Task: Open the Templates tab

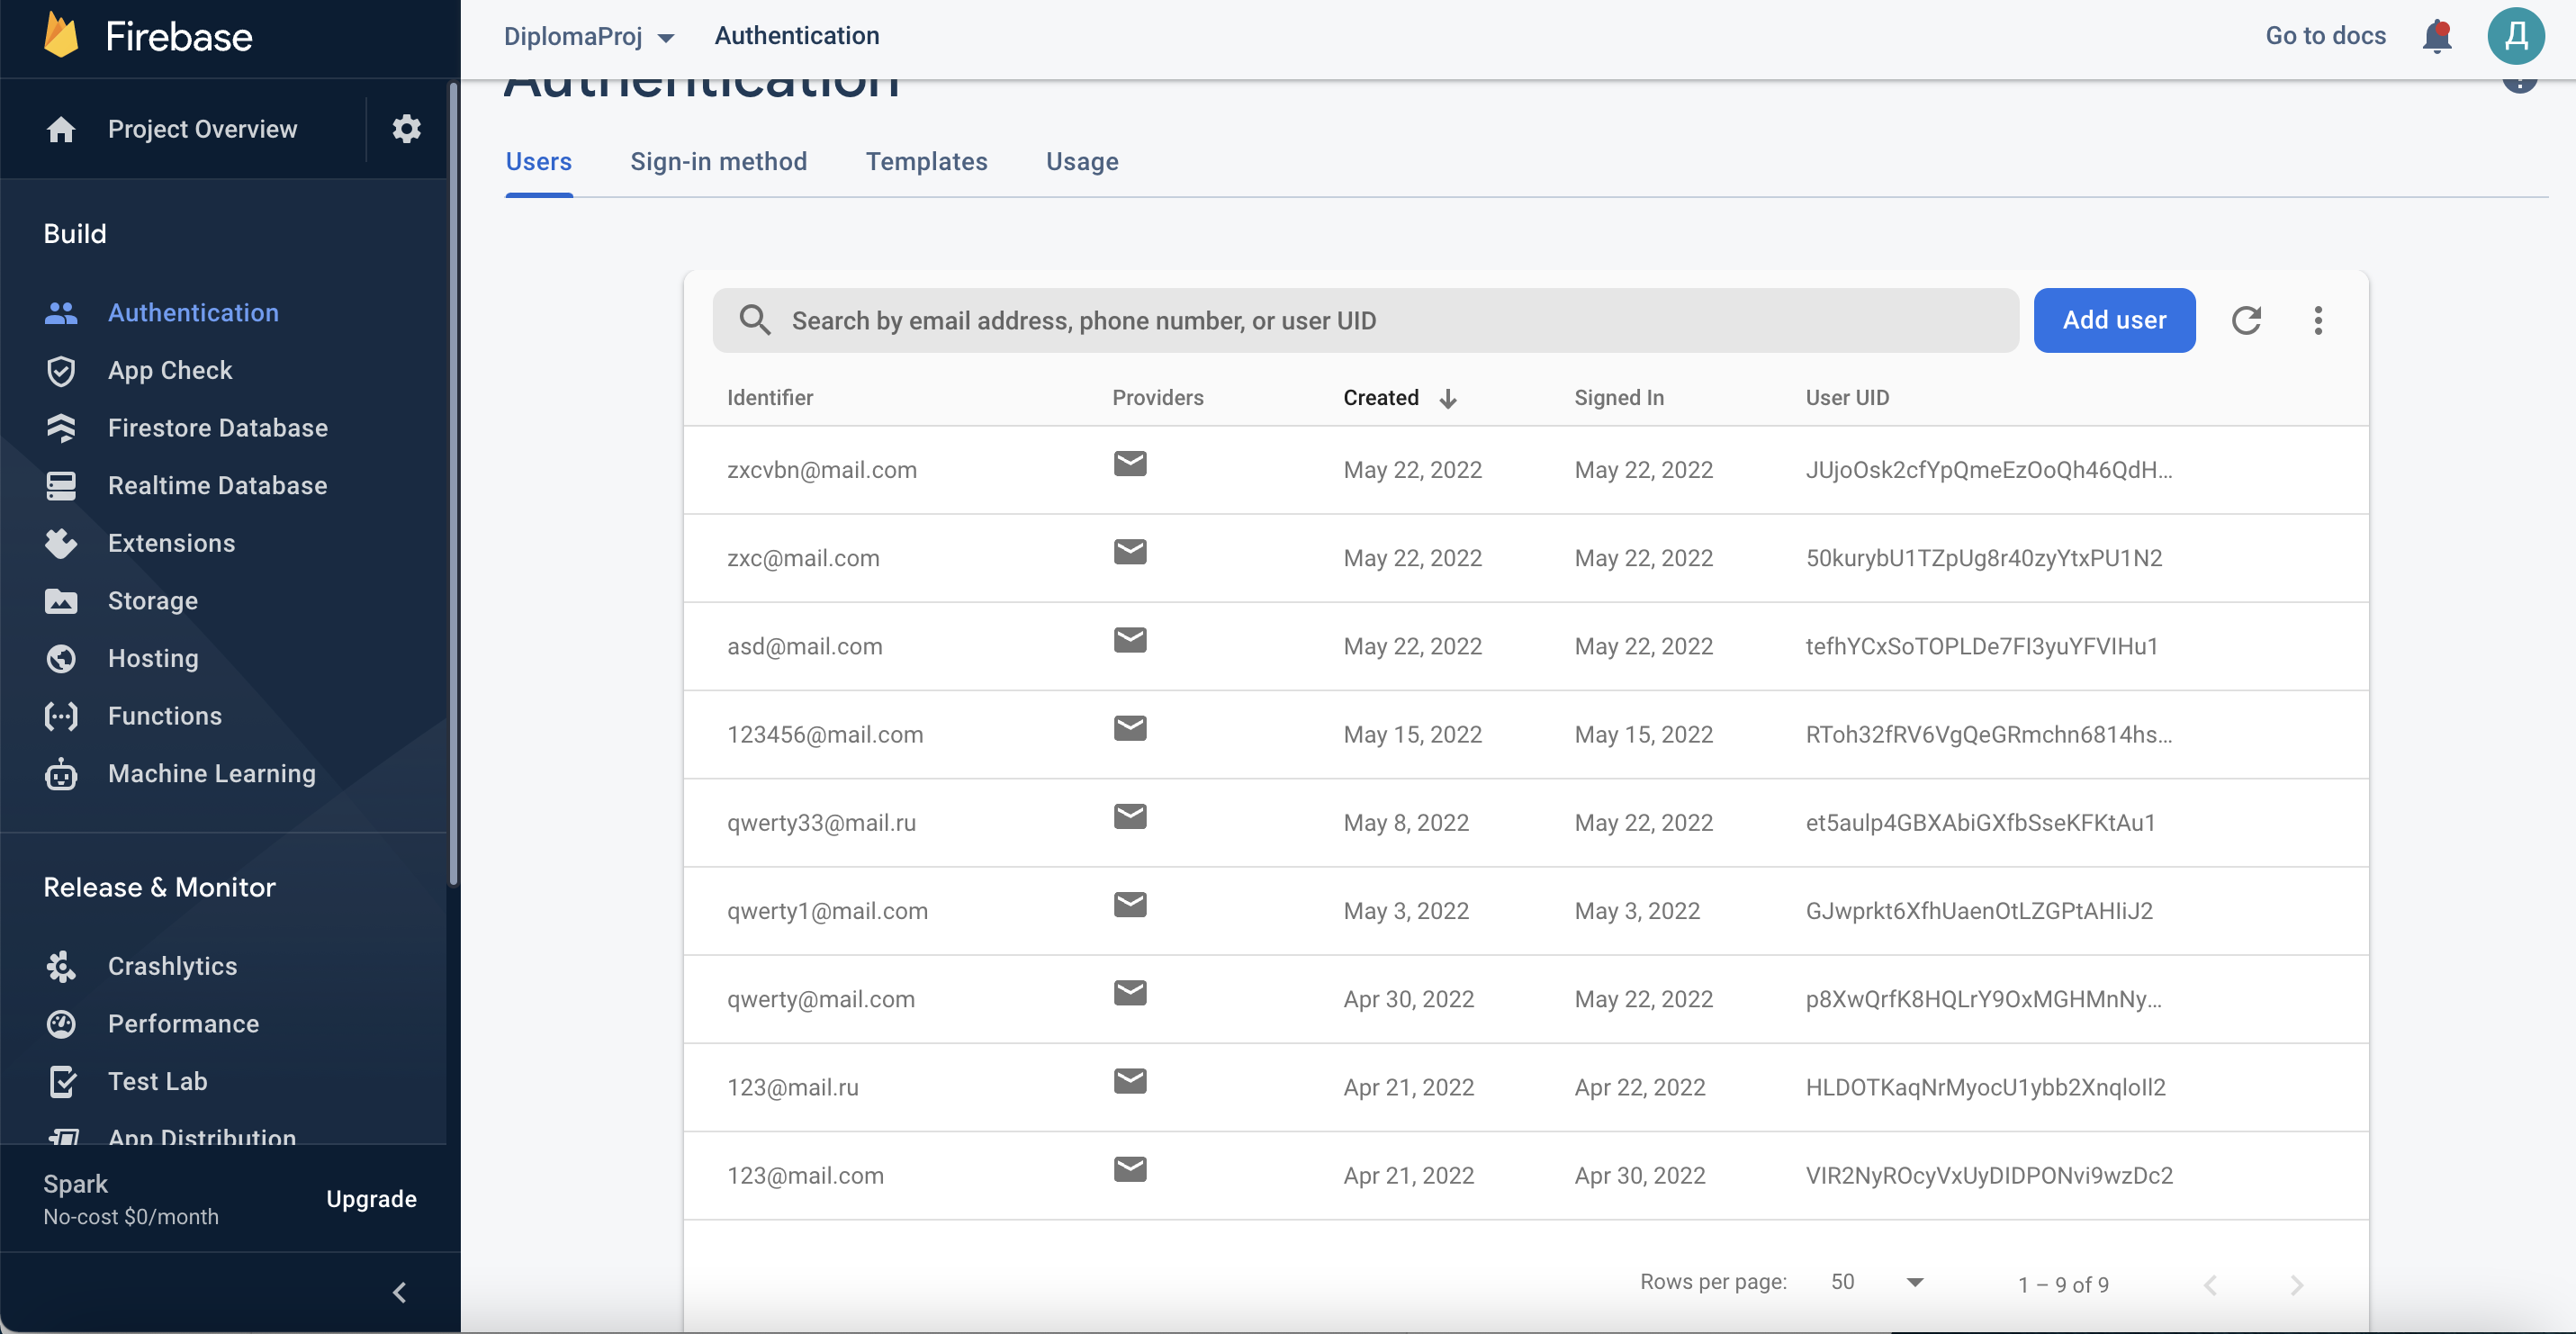Action: [x=926, y=161]
